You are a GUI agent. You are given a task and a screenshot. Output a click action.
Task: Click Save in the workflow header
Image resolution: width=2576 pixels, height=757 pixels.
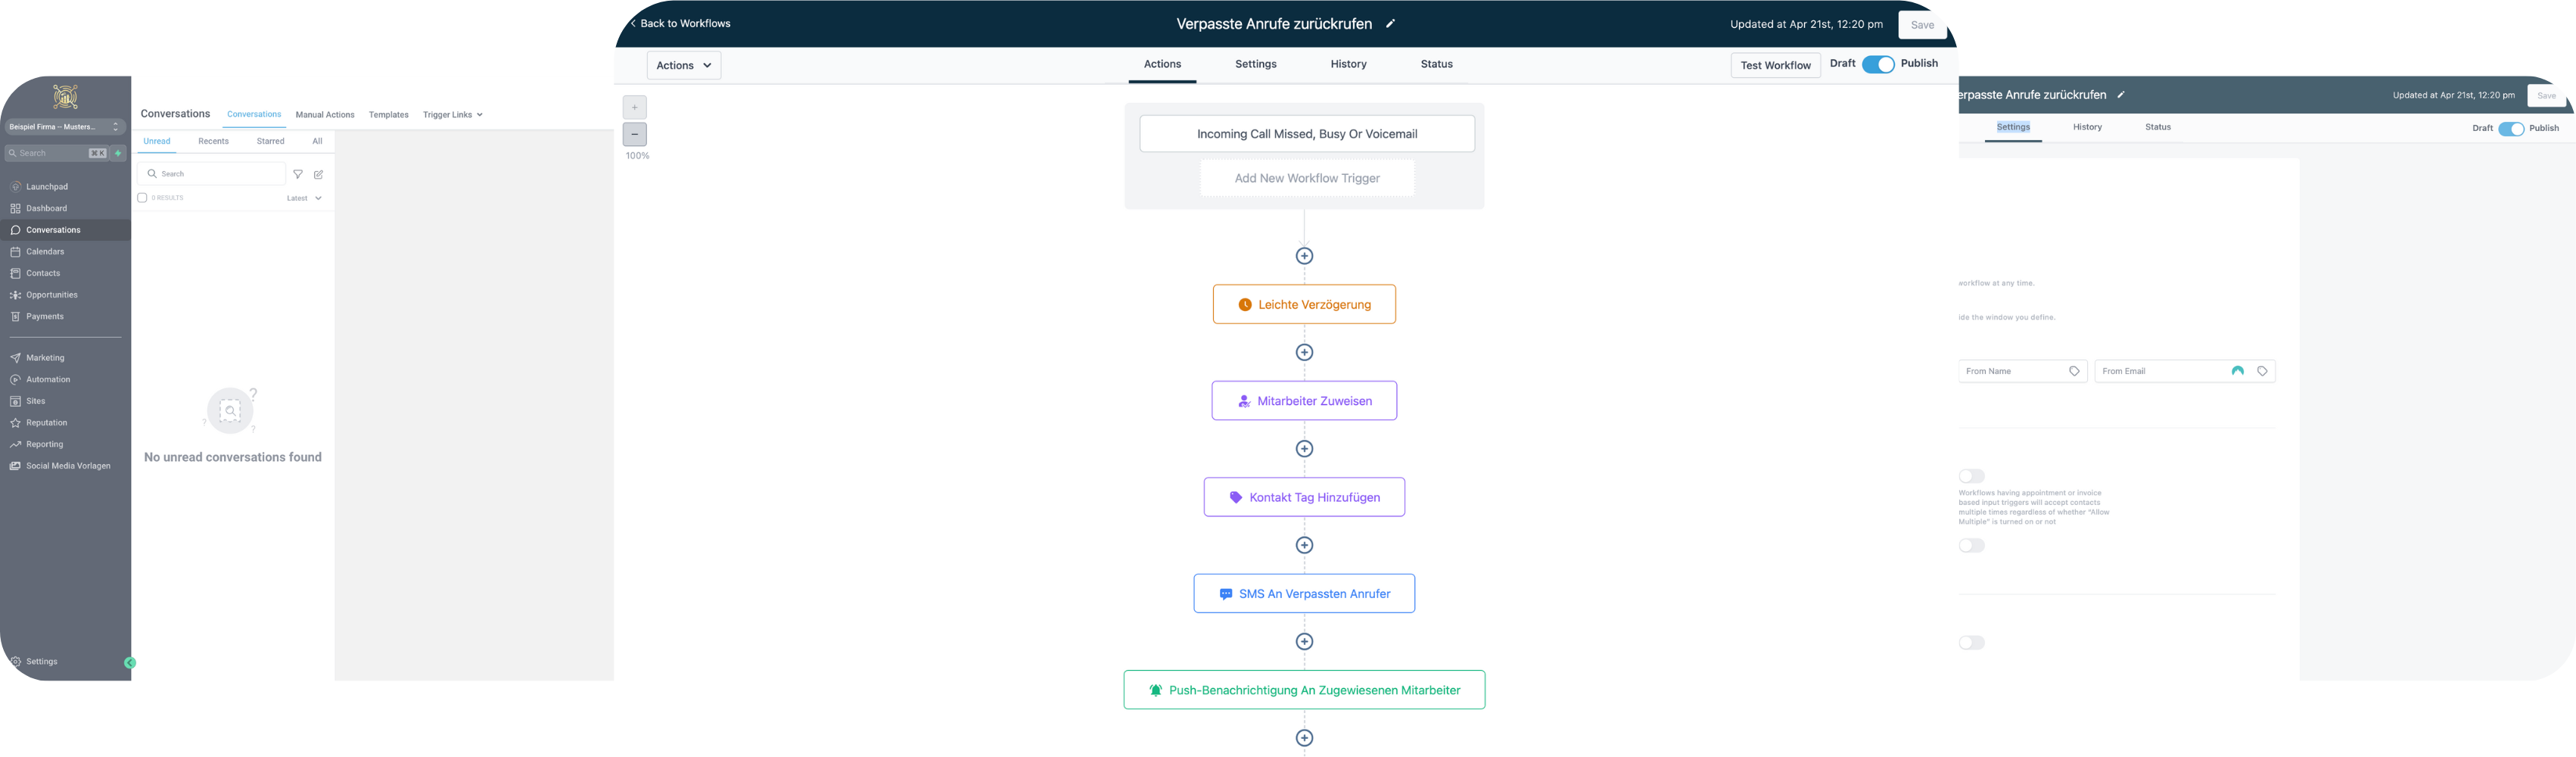(x=1922, y=25)
